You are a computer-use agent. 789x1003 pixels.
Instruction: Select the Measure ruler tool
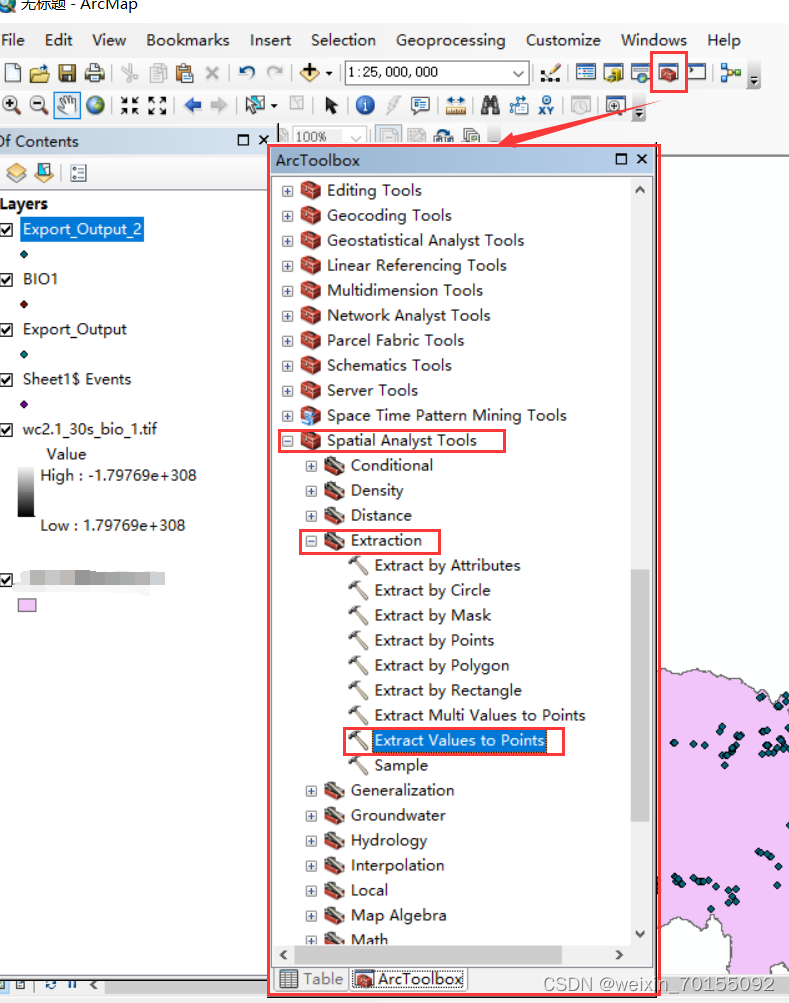pos(456,105)
